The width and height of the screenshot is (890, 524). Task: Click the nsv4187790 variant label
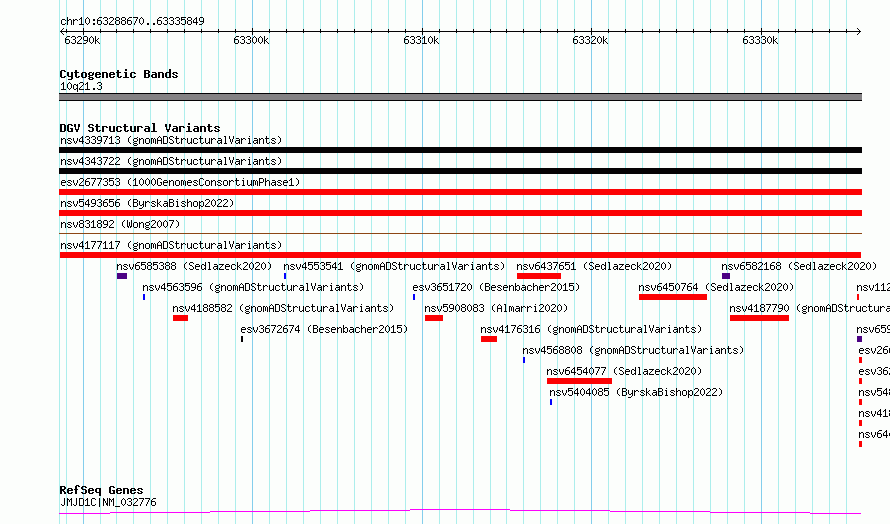pos(809,308)
